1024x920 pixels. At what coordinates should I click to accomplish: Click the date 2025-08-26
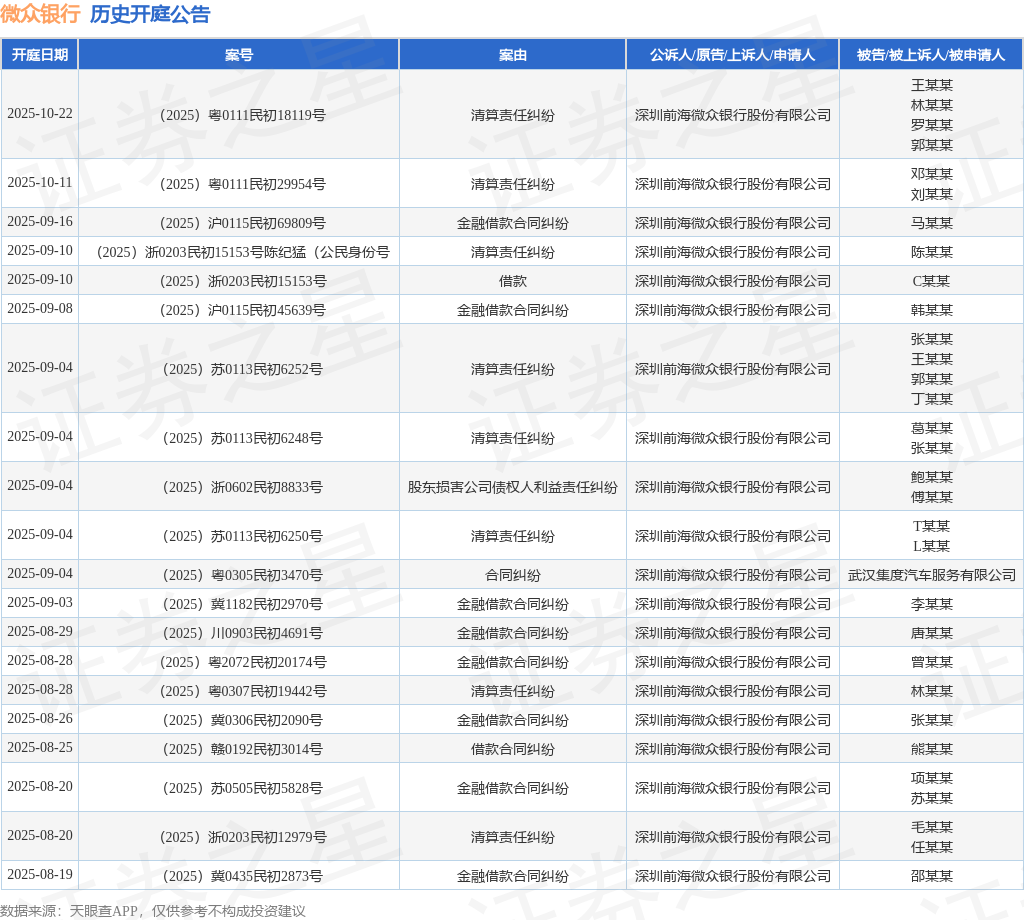coord(40,719)
